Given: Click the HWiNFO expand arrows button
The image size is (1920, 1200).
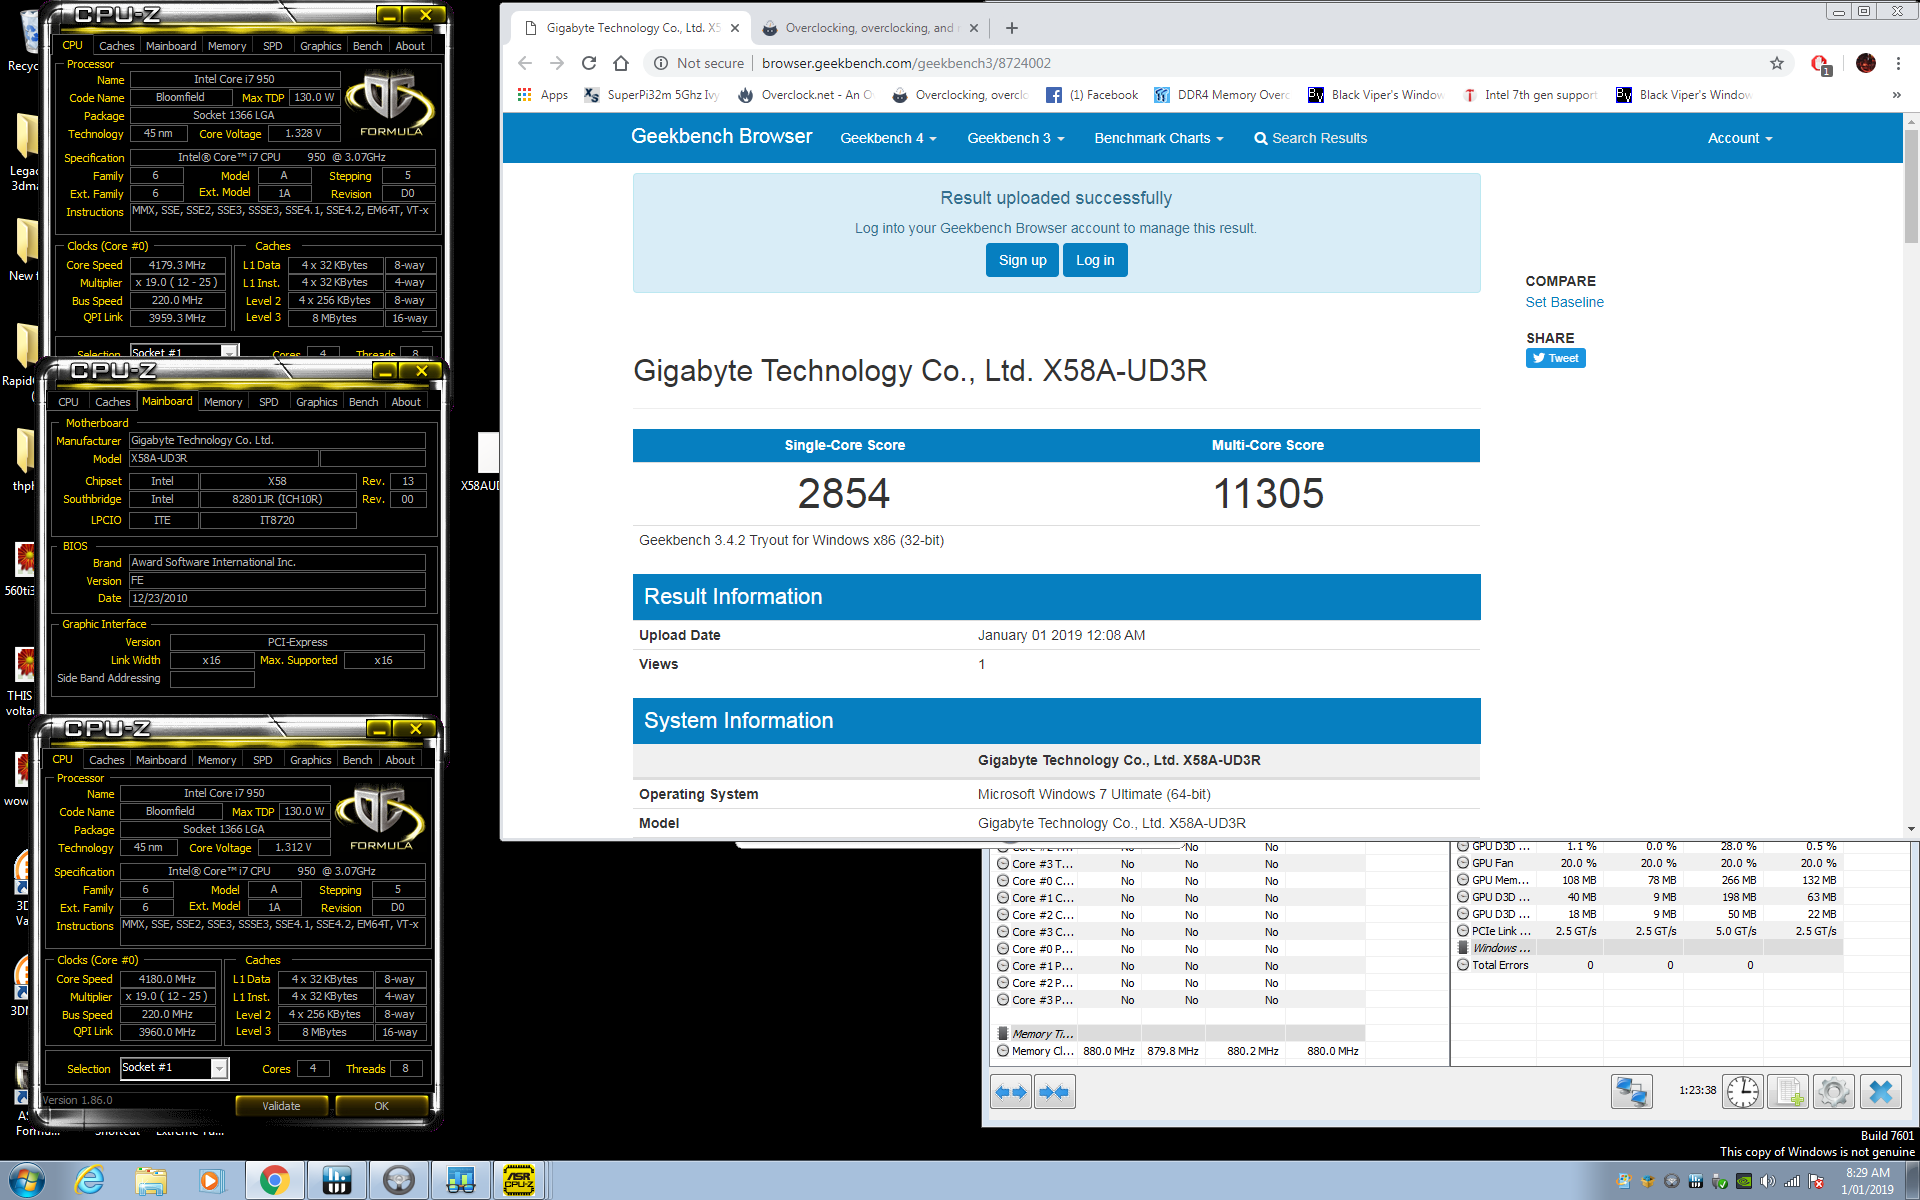Looking at the screenshot, I should pyautogui.click(x=1011, y=1092).
